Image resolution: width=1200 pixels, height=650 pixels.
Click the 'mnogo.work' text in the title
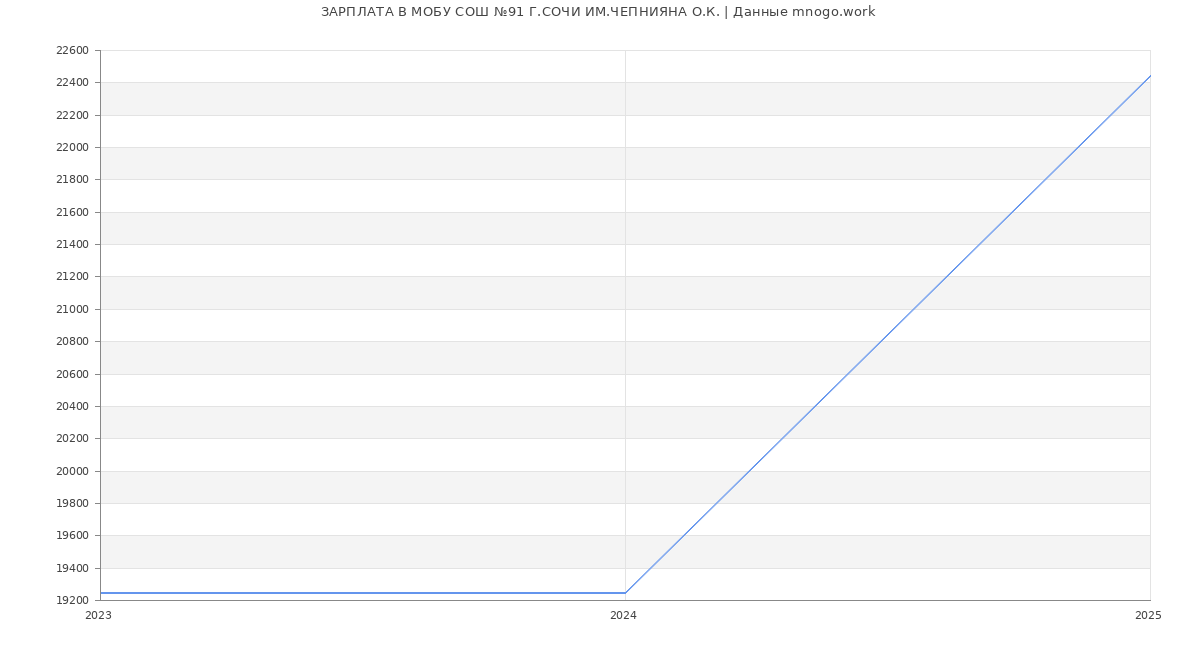[833, 12]
